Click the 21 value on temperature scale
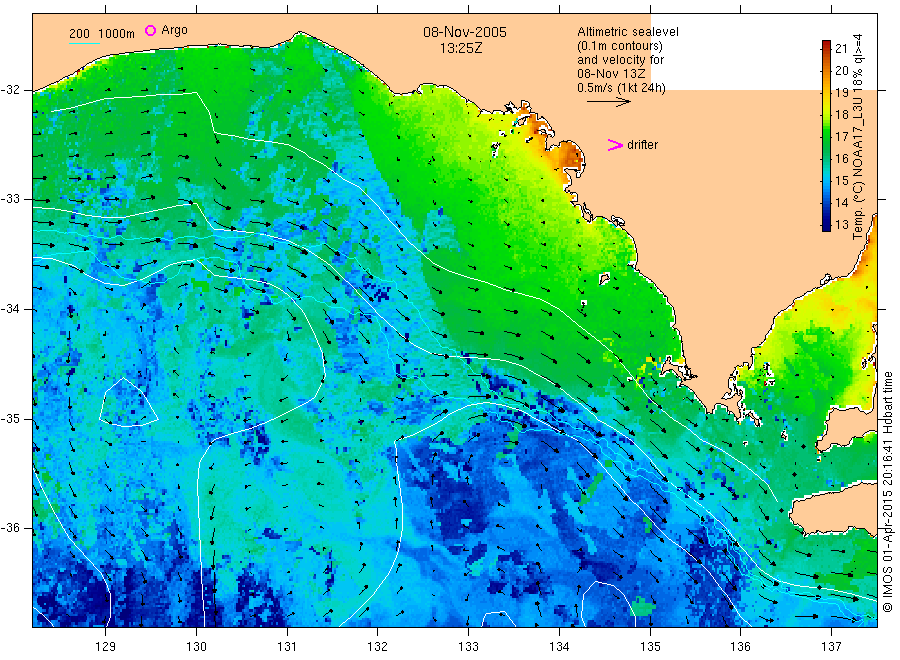The width and height of the screenshot is (900, 660). [x=841, y=48]
